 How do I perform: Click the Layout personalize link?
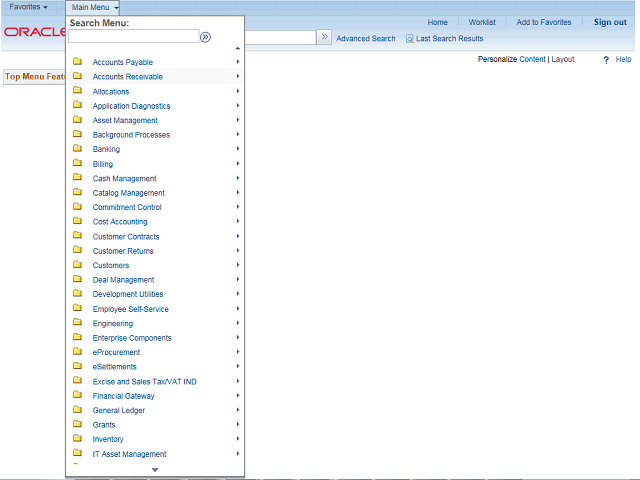(563, 59)
